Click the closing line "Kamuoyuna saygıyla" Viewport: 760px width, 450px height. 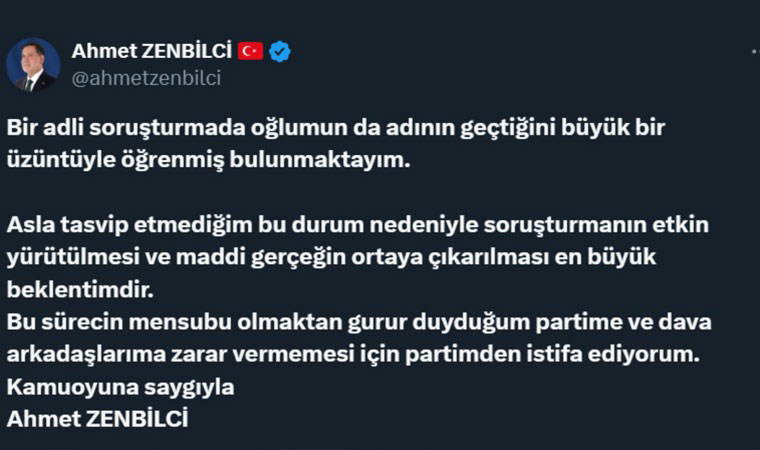(92, 388)
